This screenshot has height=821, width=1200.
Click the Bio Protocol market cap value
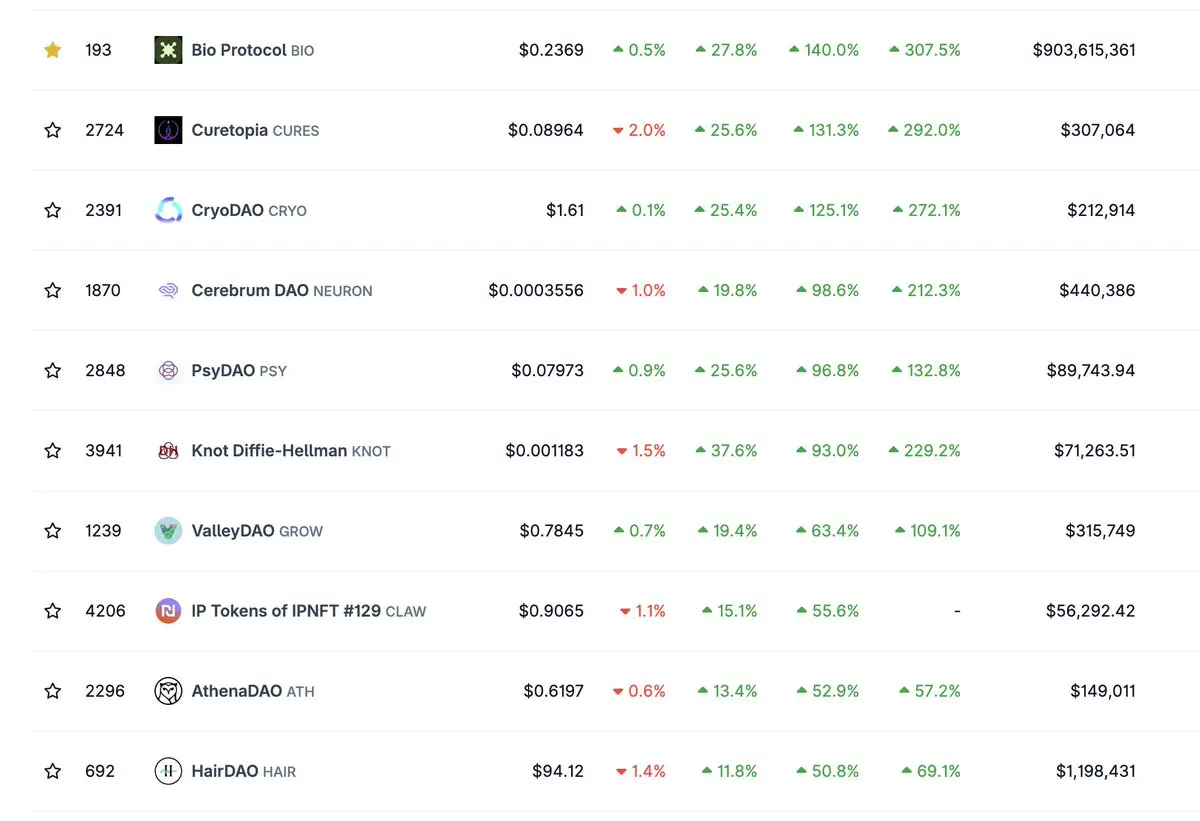coord(1084,50)
